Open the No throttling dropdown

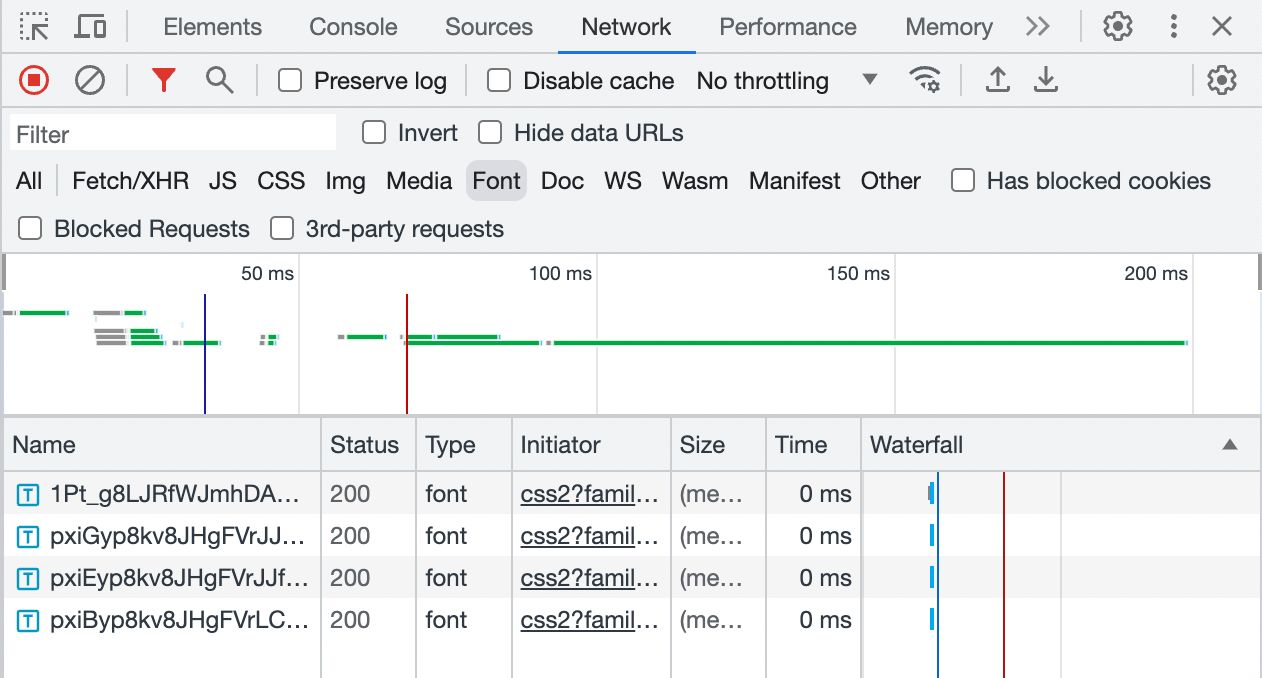[787, 80]
